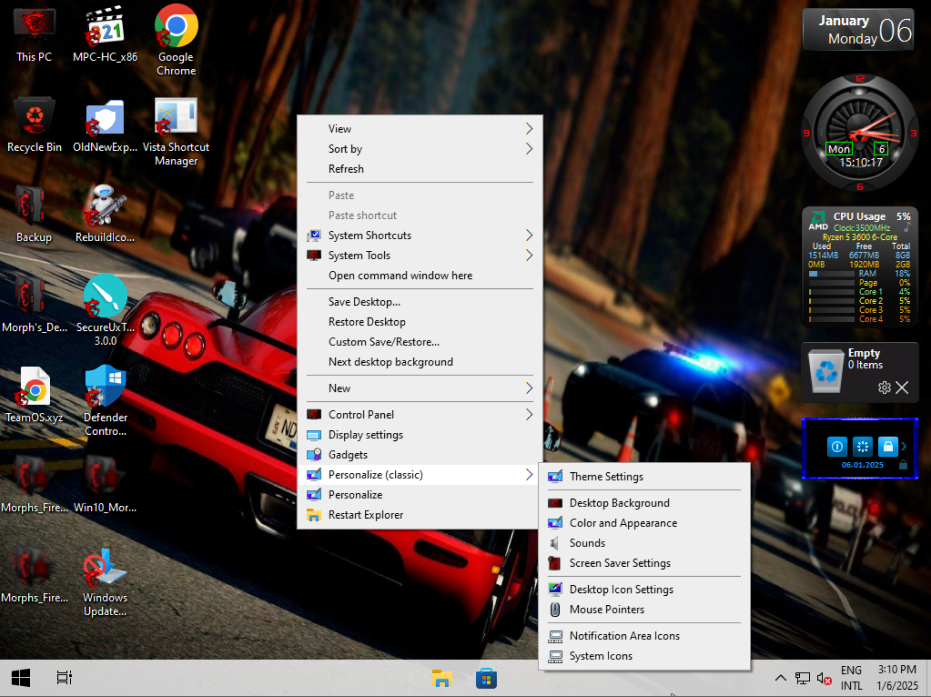Select the OldNewExp... desktop shortcut
Image resolution: width=931 pixels, height=697 pixels.
[105, 125]
